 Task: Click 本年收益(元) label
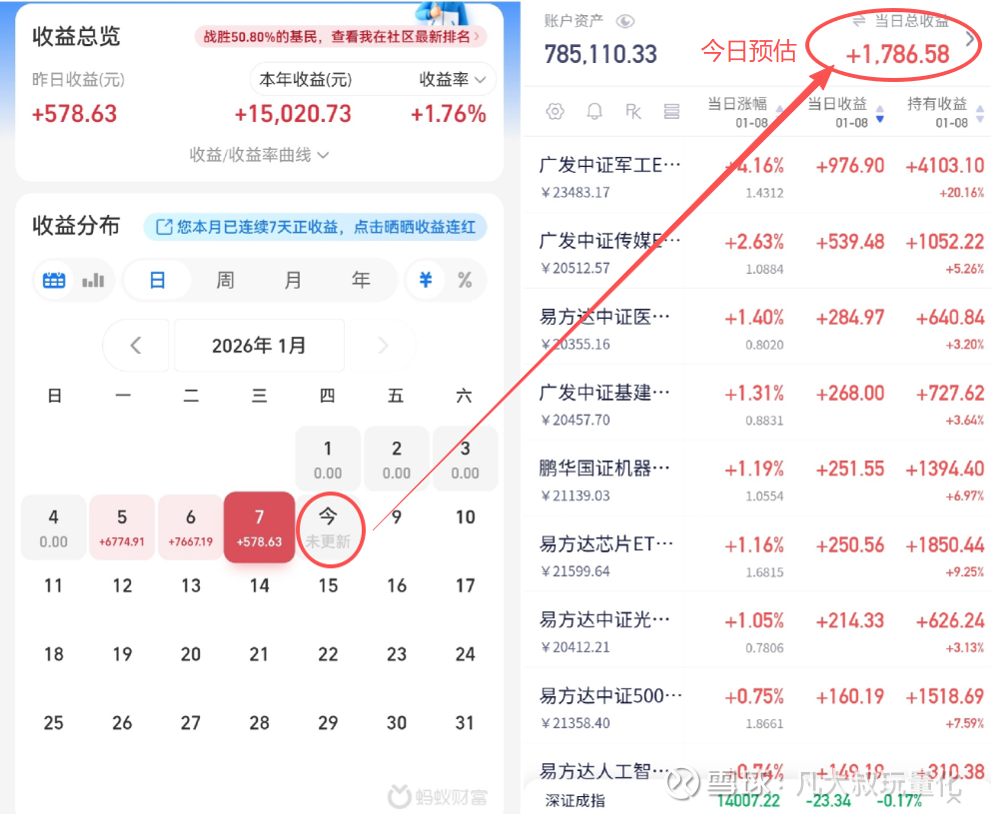(305, 80)
